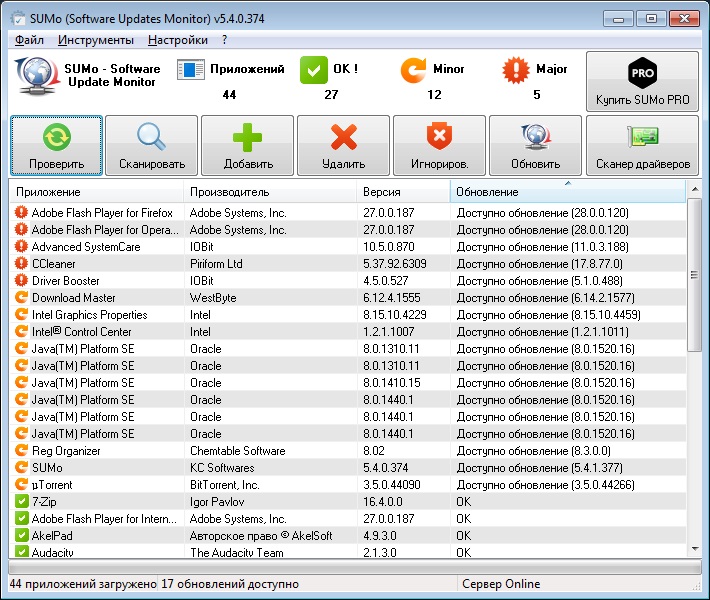The width and height of the screenshot is (710, 600).
Task: Click minor-update icon beside Download Master
Action: [21, 298]
